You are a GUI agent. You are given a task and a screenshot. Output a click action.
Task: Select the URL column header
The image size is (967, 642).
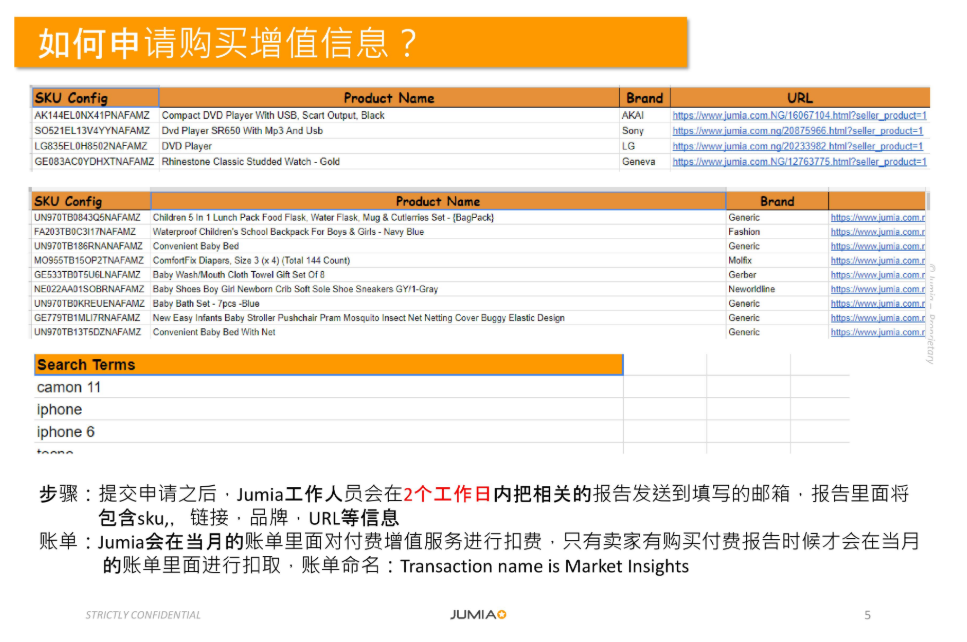pos(800,97)
